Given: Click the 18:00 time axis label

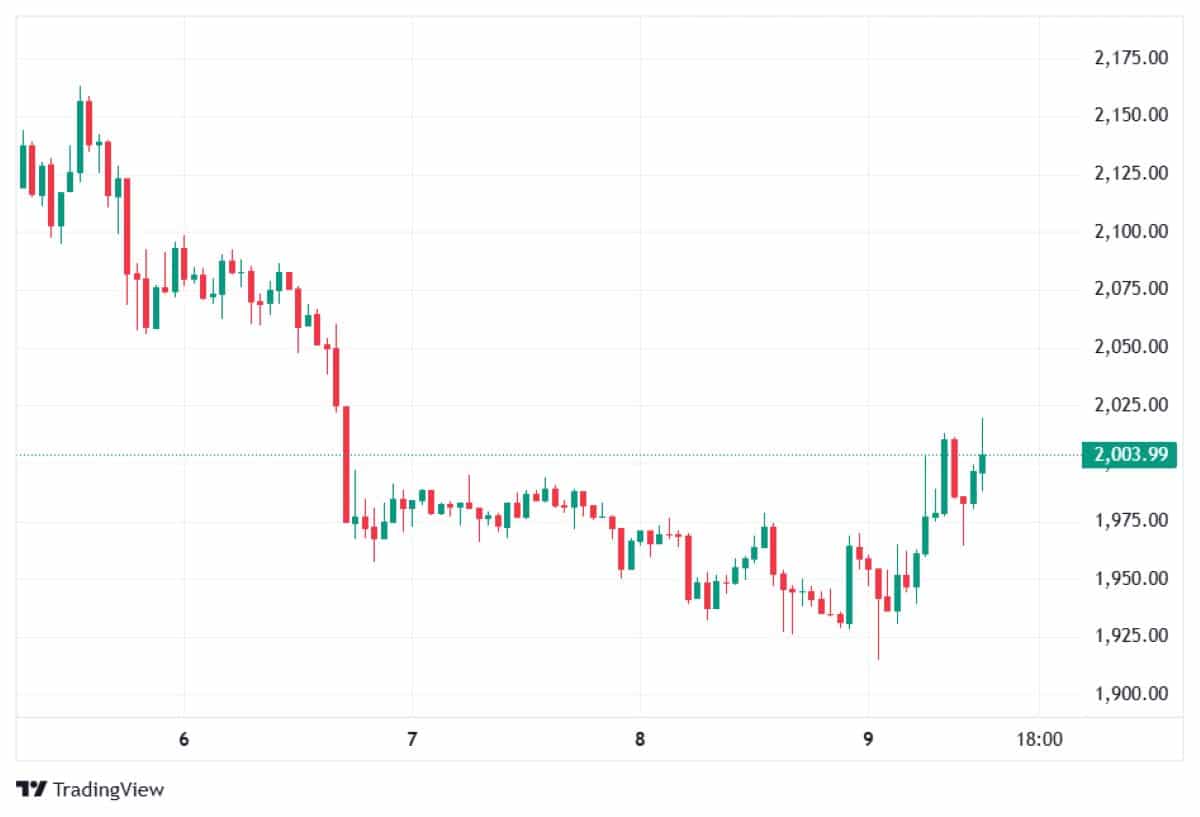Looking at the screenshot, I should (1039, 740).
